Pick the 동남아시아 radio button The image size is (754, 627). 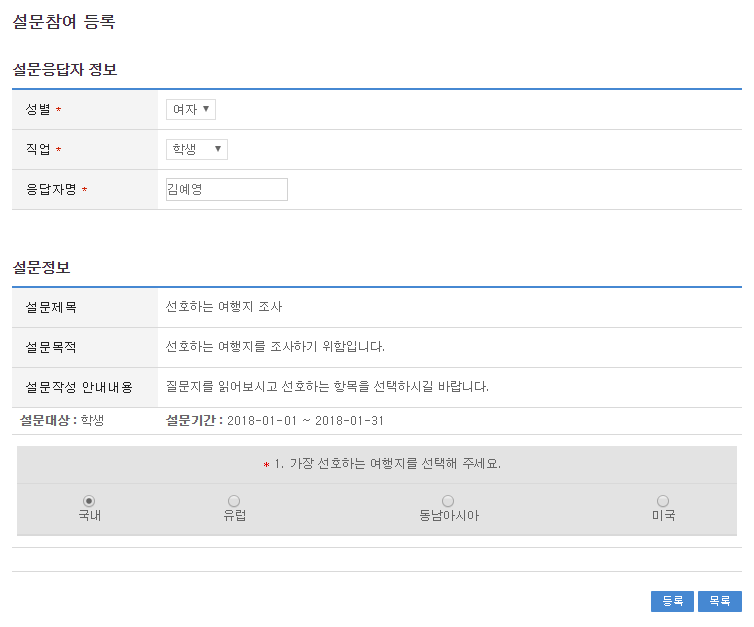pos(448,500)
